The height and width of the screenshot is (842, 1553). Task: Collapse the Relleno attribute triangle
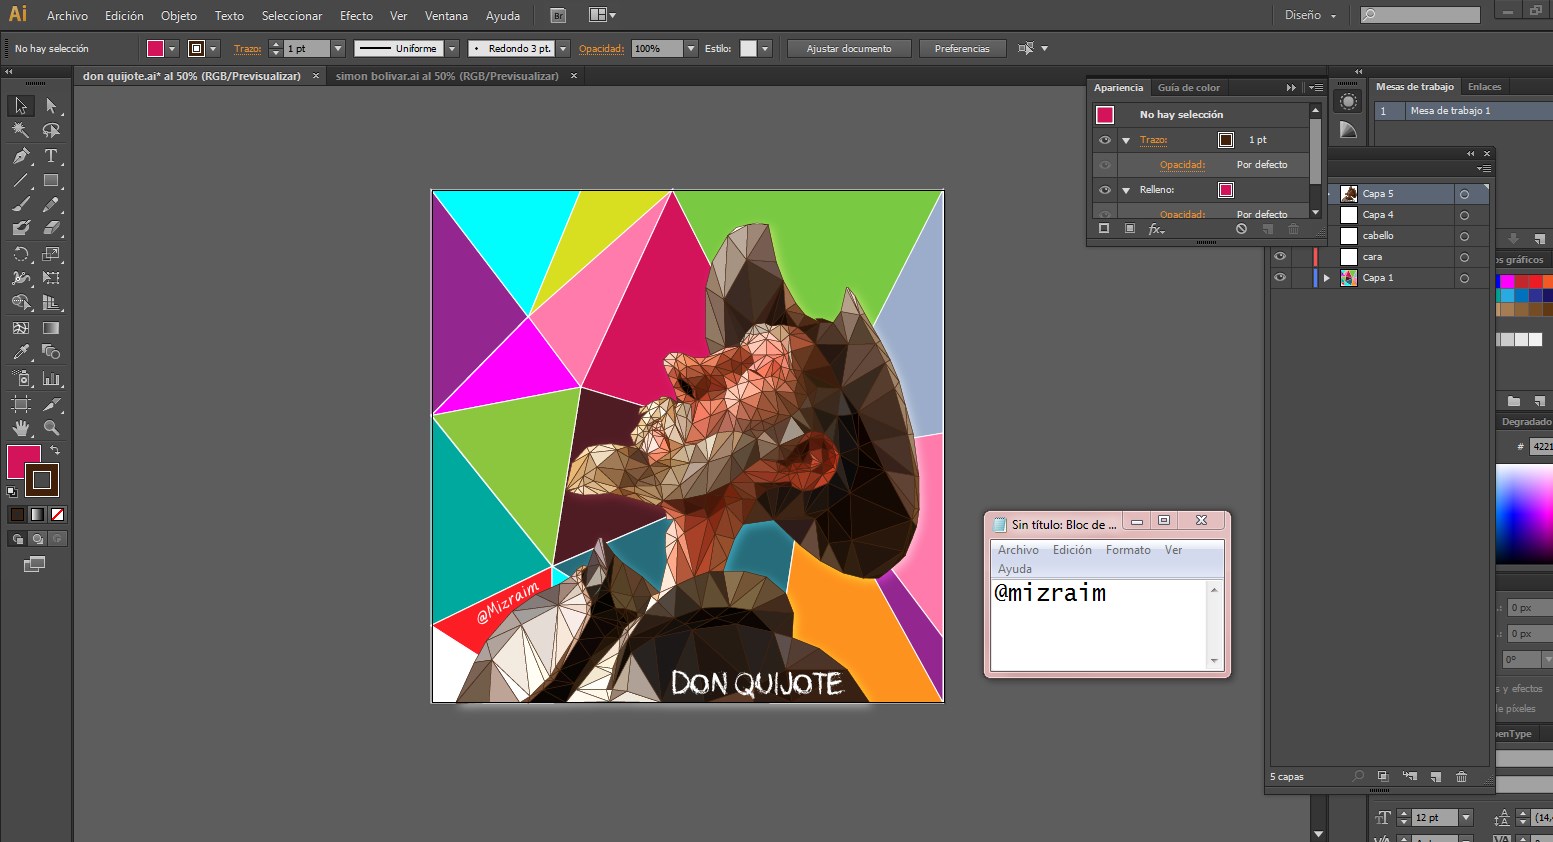[x=1126, y=190]
